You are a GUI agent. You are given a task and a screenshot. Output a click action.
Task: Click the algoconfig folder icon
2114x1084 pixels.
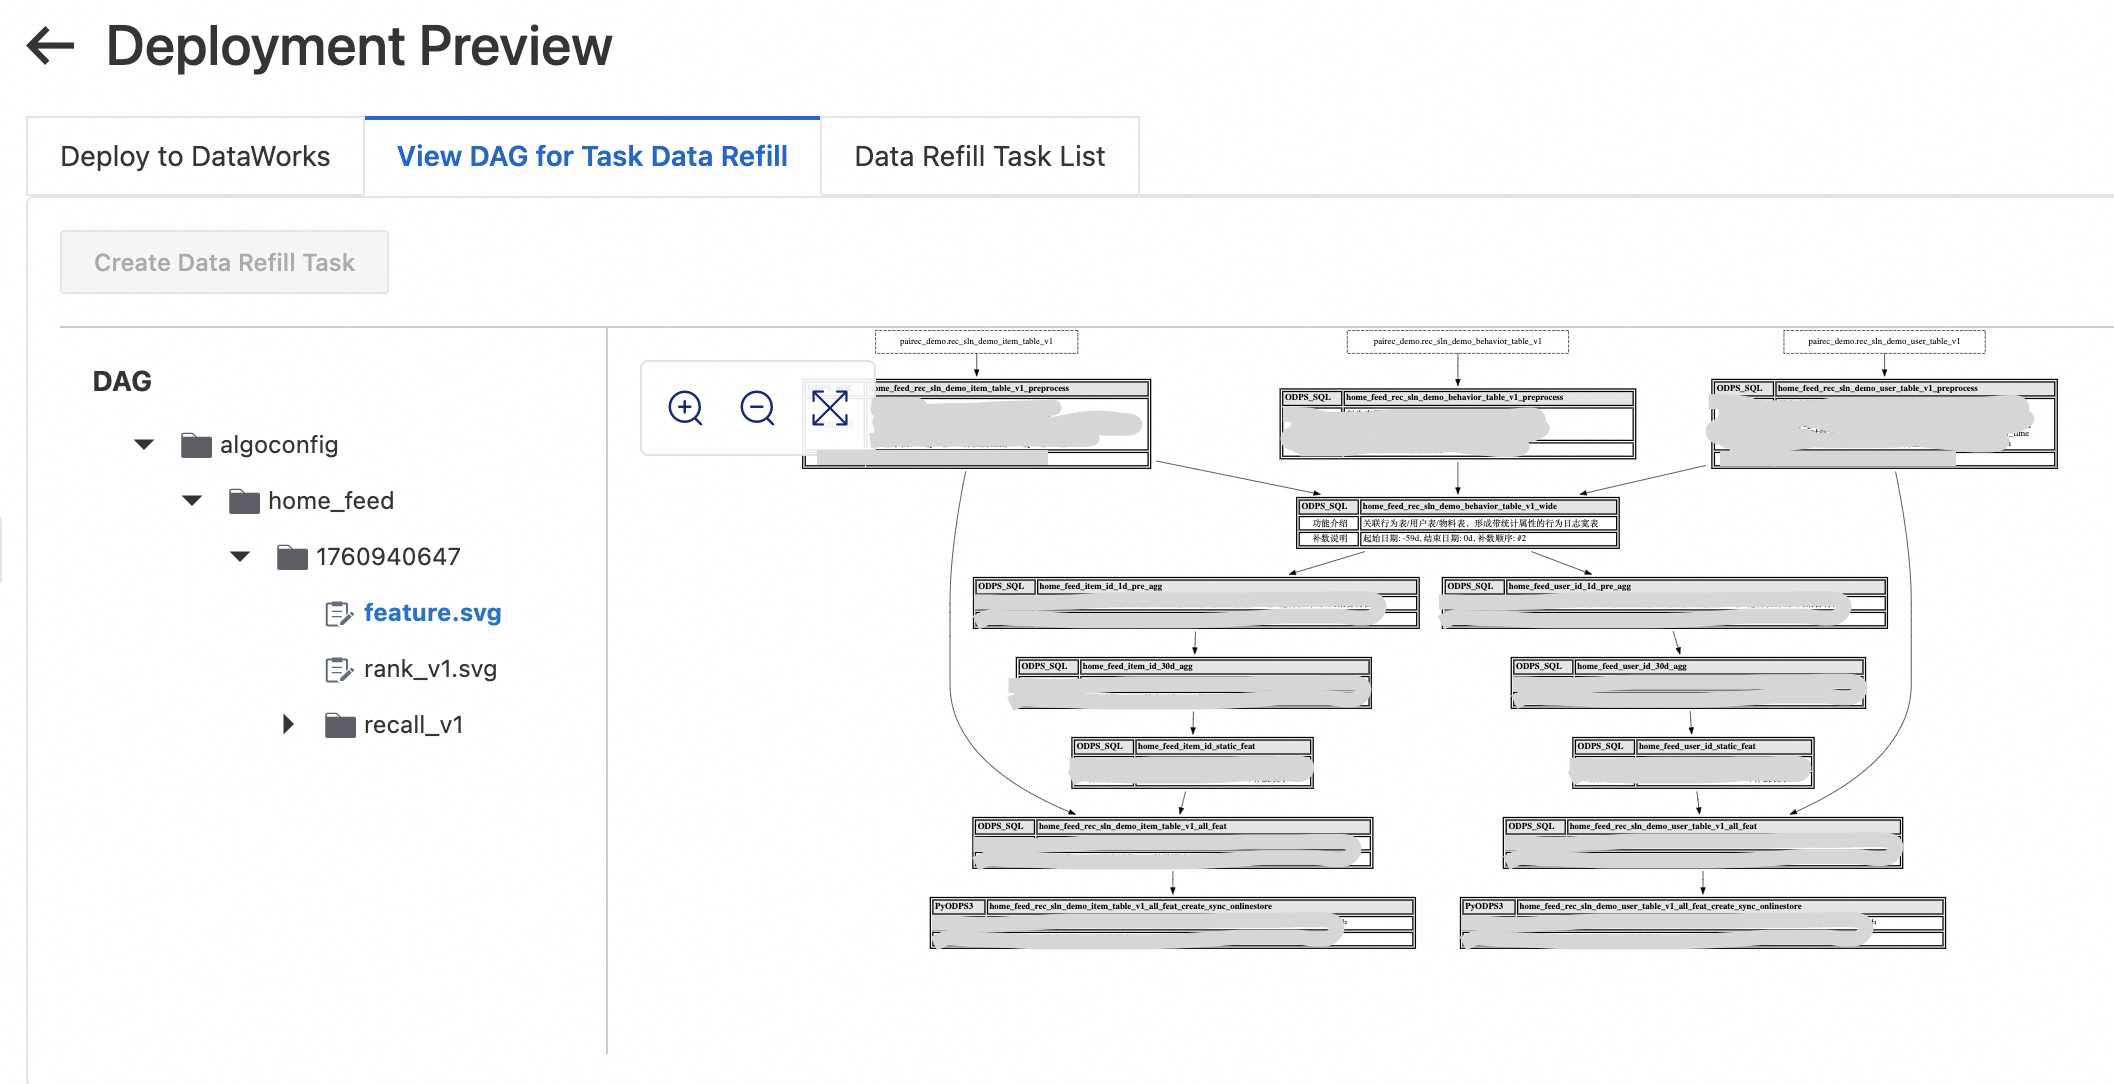(x=196, y=445)
